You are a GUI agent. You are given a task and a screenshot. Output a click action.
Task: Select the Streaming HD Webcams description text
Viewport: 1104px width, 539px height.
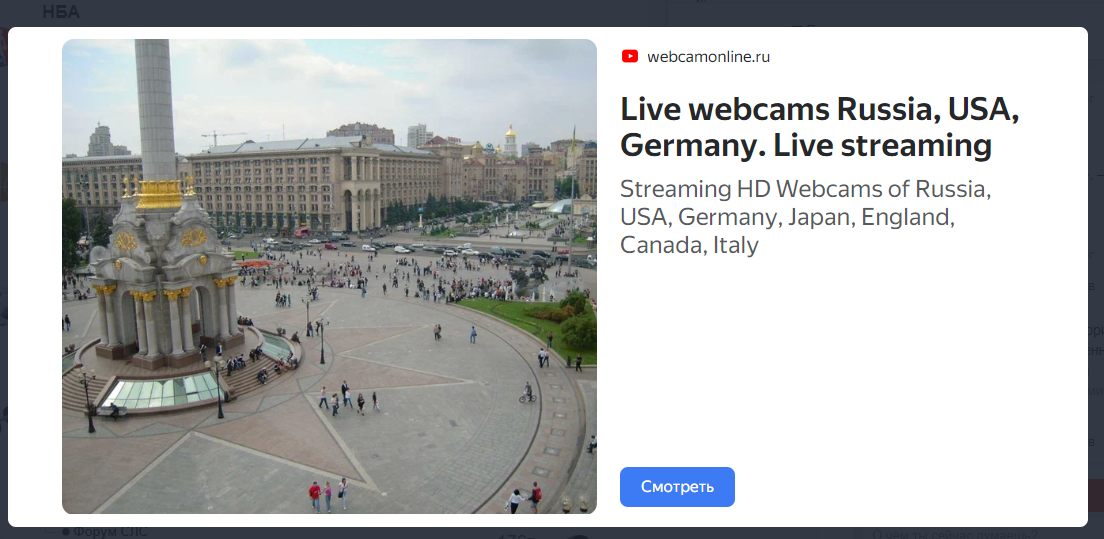pos(805,217)
